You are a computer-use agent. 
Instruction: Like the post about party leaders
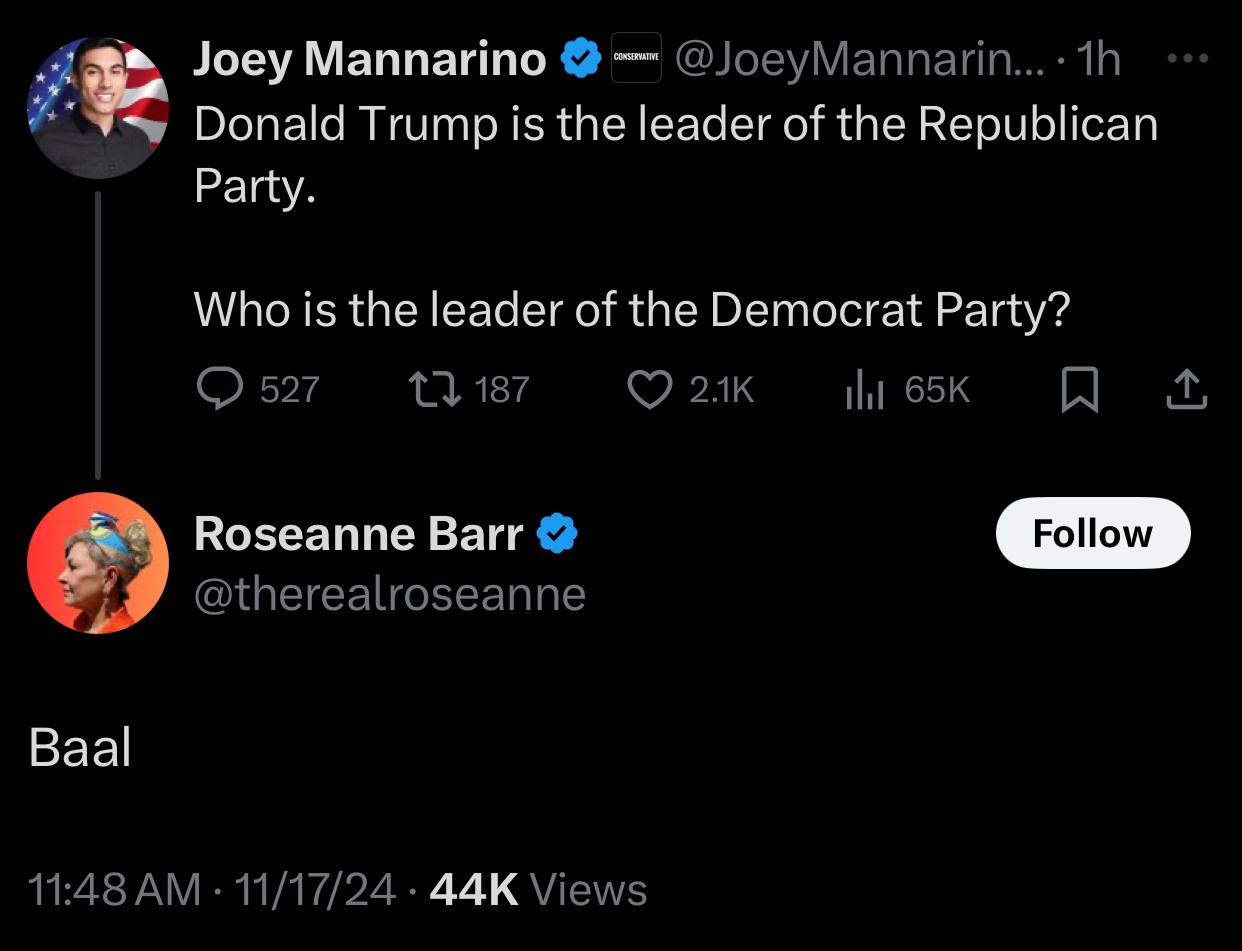tap(649, 390)
